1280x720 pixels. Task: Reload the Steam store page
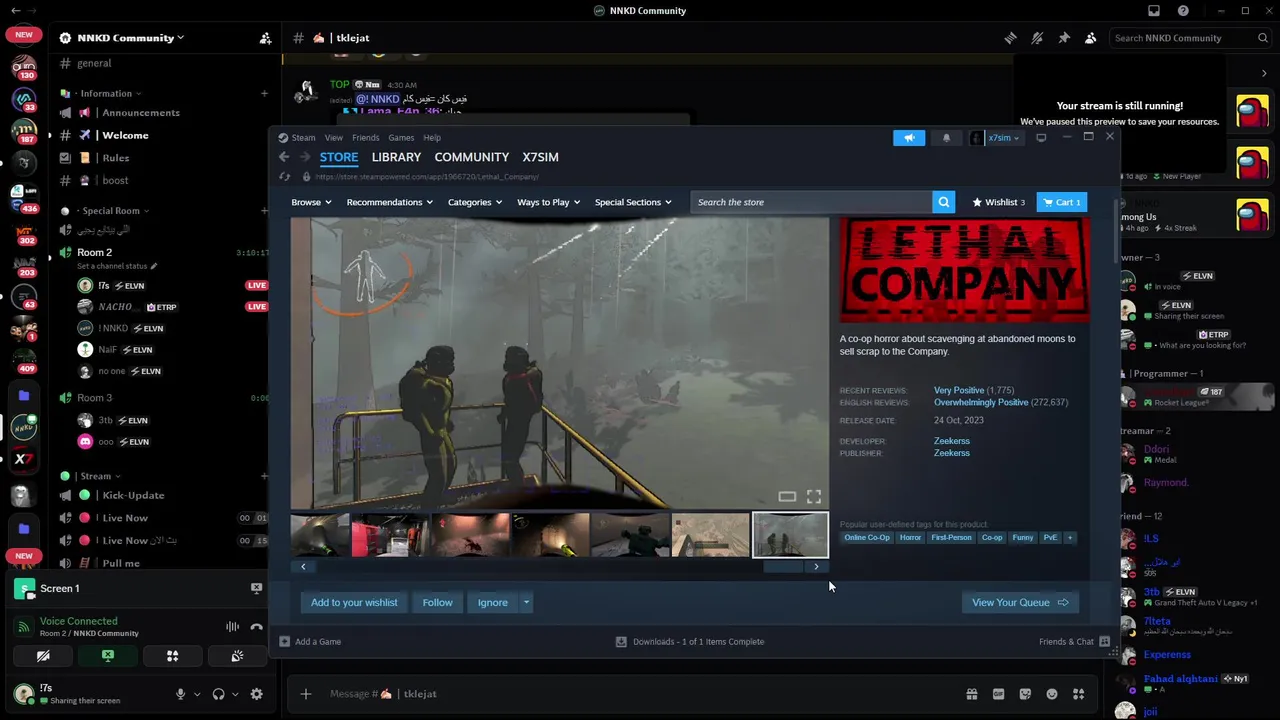coord(285,177)
